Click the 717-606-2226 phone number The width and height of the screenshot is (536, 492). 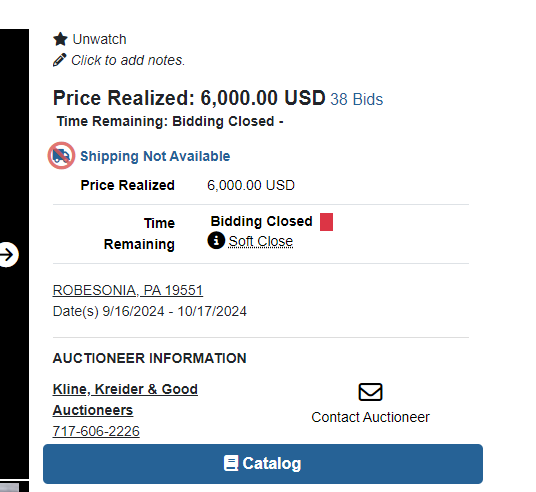coord(96,431)
